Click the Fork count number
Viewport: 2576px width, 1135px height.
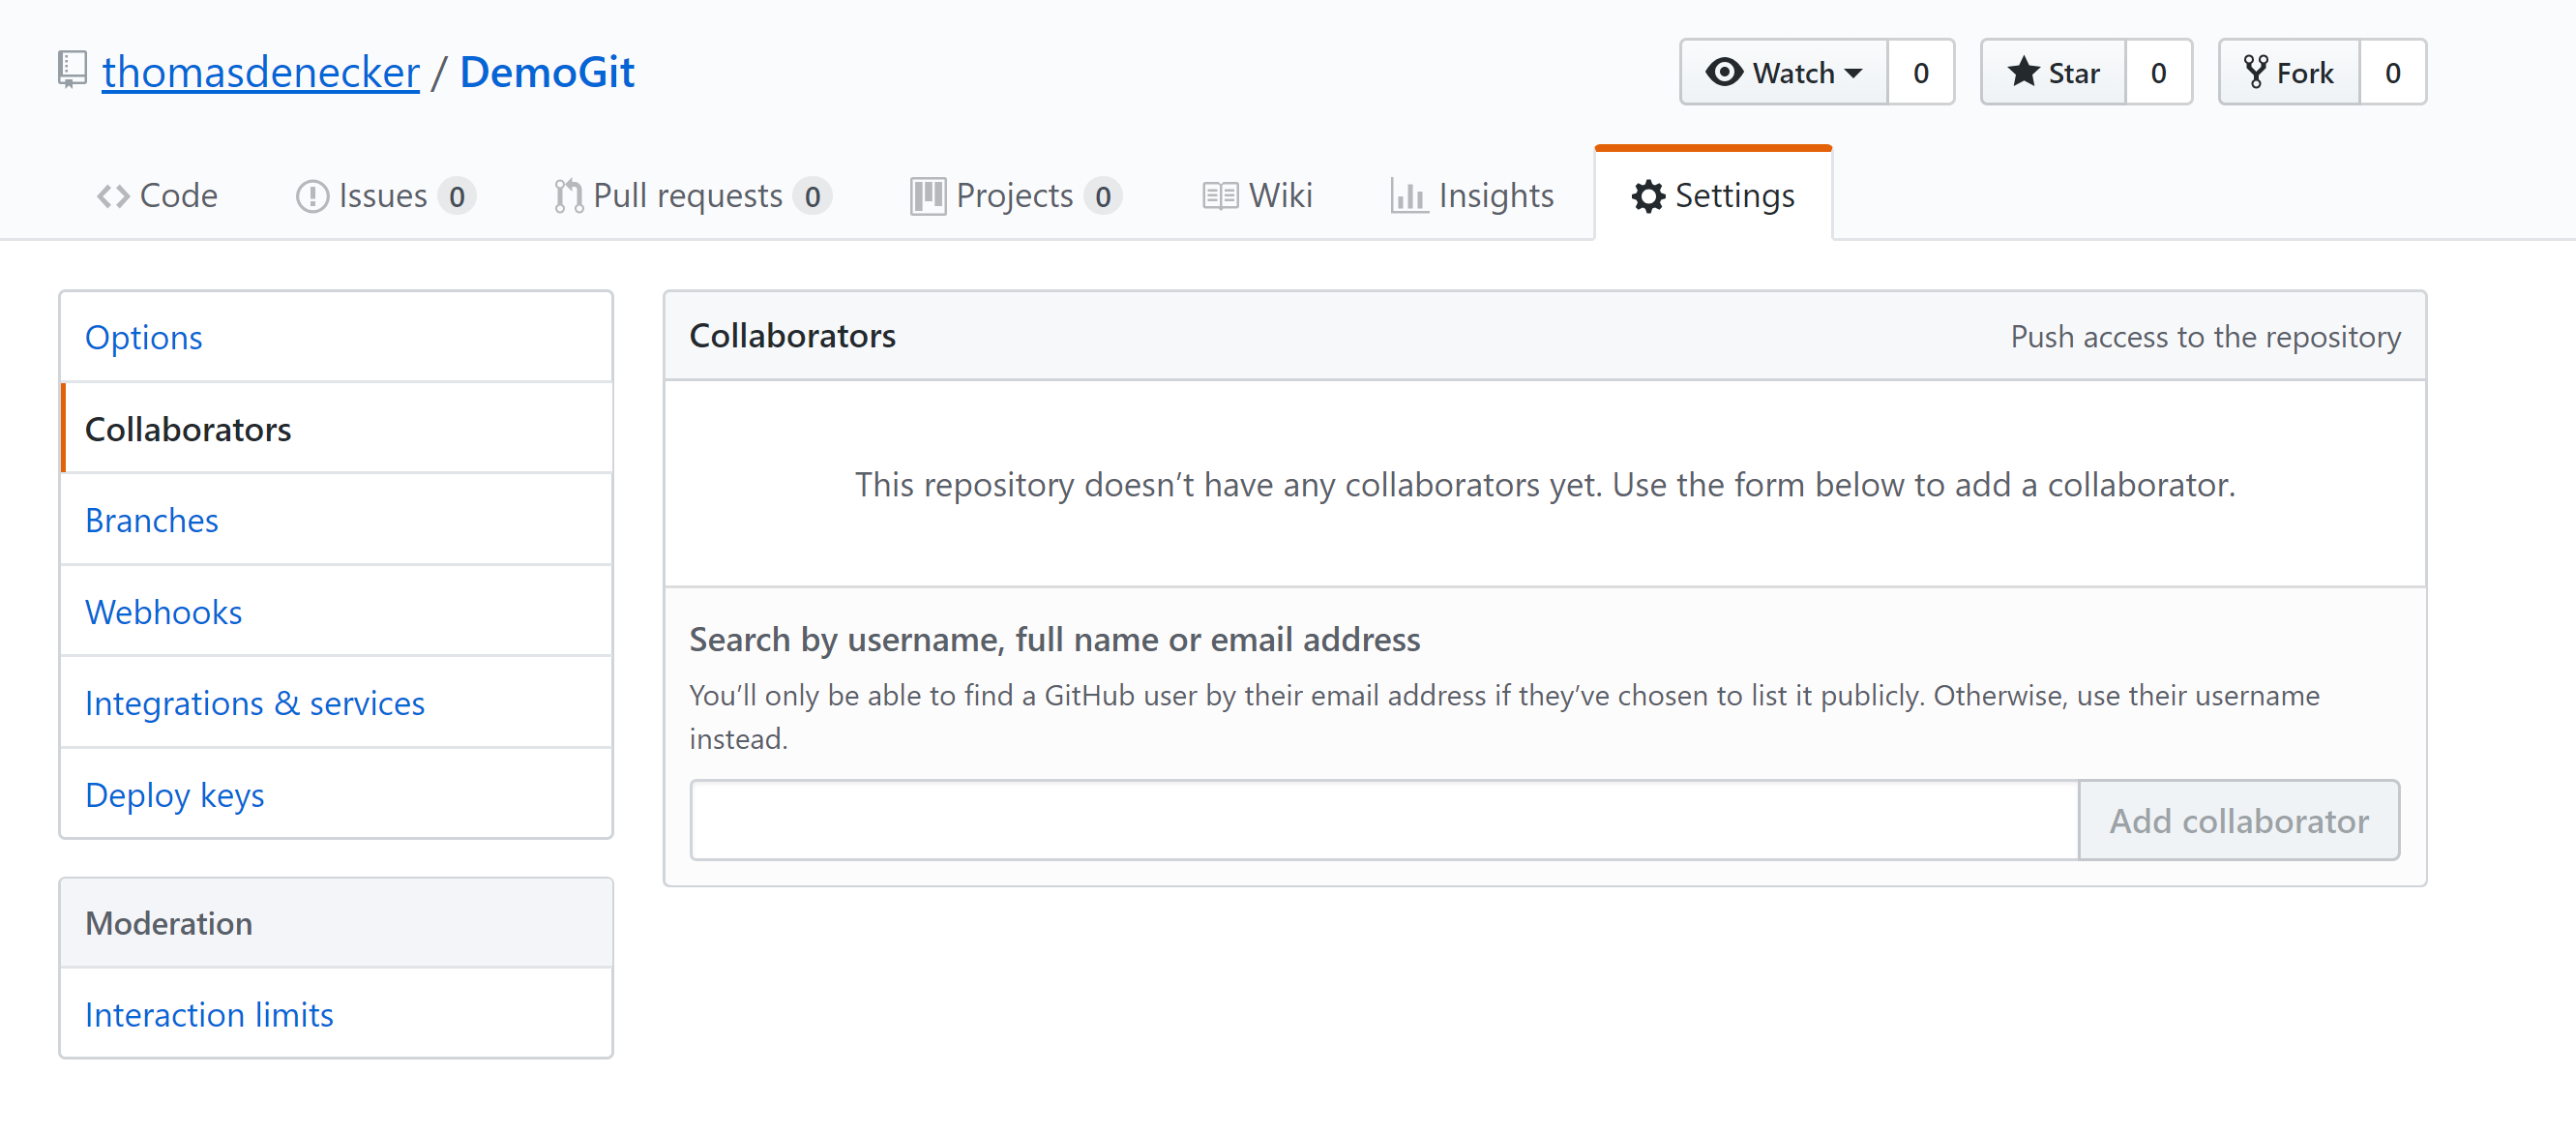pyautogui.click(x=2392, y=72)
